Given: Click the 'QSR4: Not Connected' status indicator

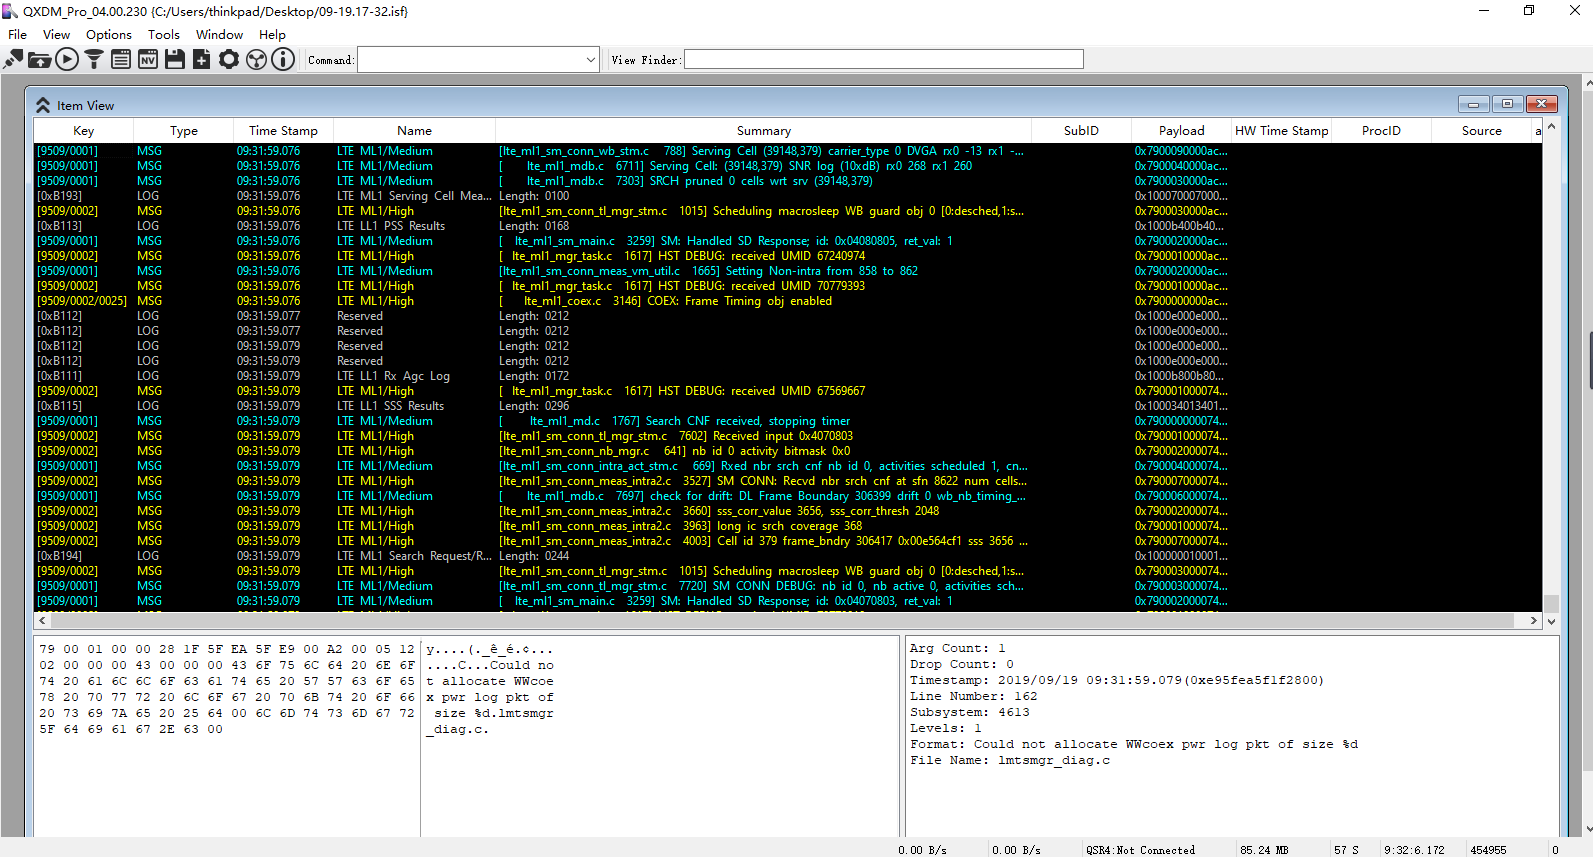Looking at the screenshot, I should coord(1140,850).
